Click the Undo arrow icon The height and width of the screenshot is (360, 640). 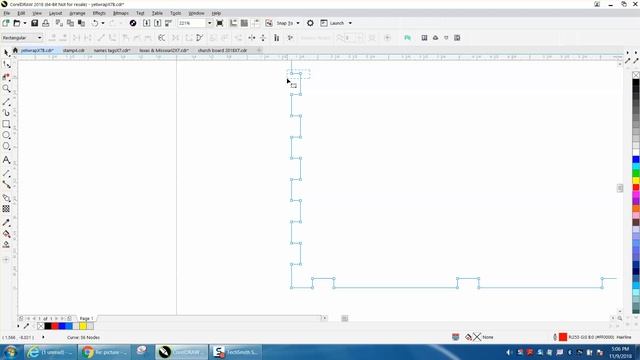(95, 23)
